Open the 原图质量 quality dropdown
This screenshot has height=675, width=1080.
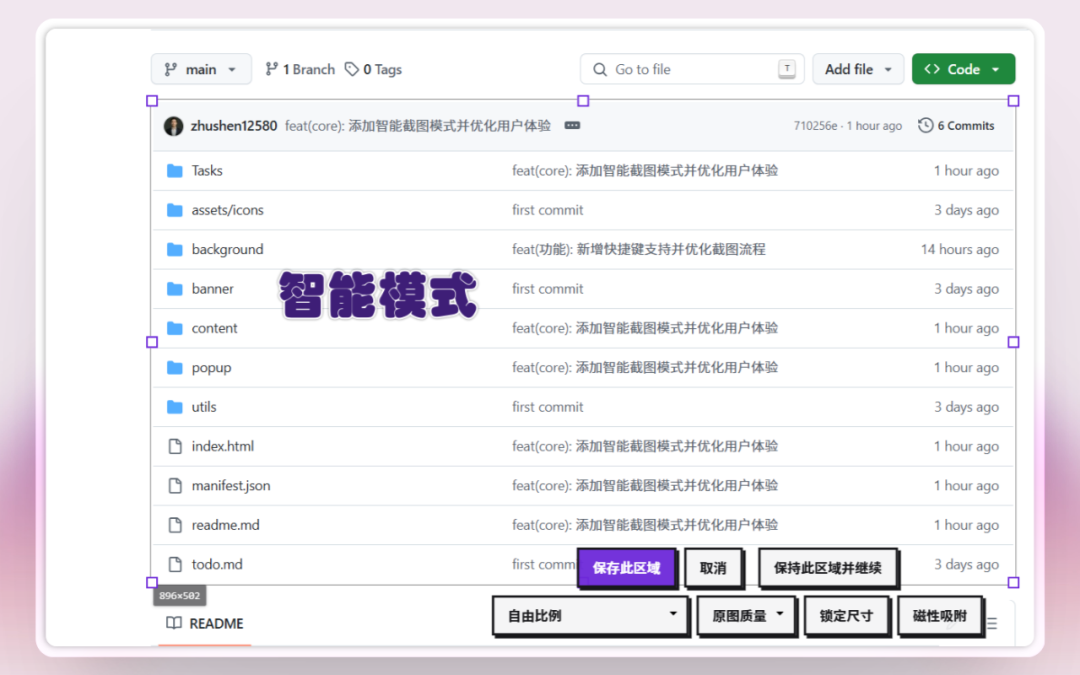point(747,616)
